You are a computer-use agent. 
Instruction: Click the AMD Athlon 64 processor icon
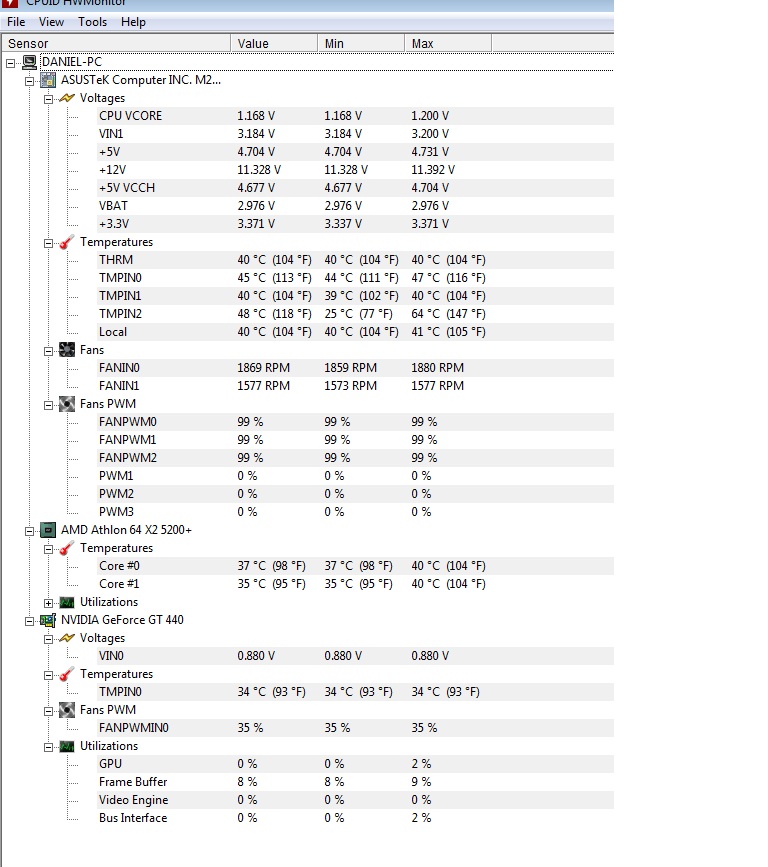48,530
